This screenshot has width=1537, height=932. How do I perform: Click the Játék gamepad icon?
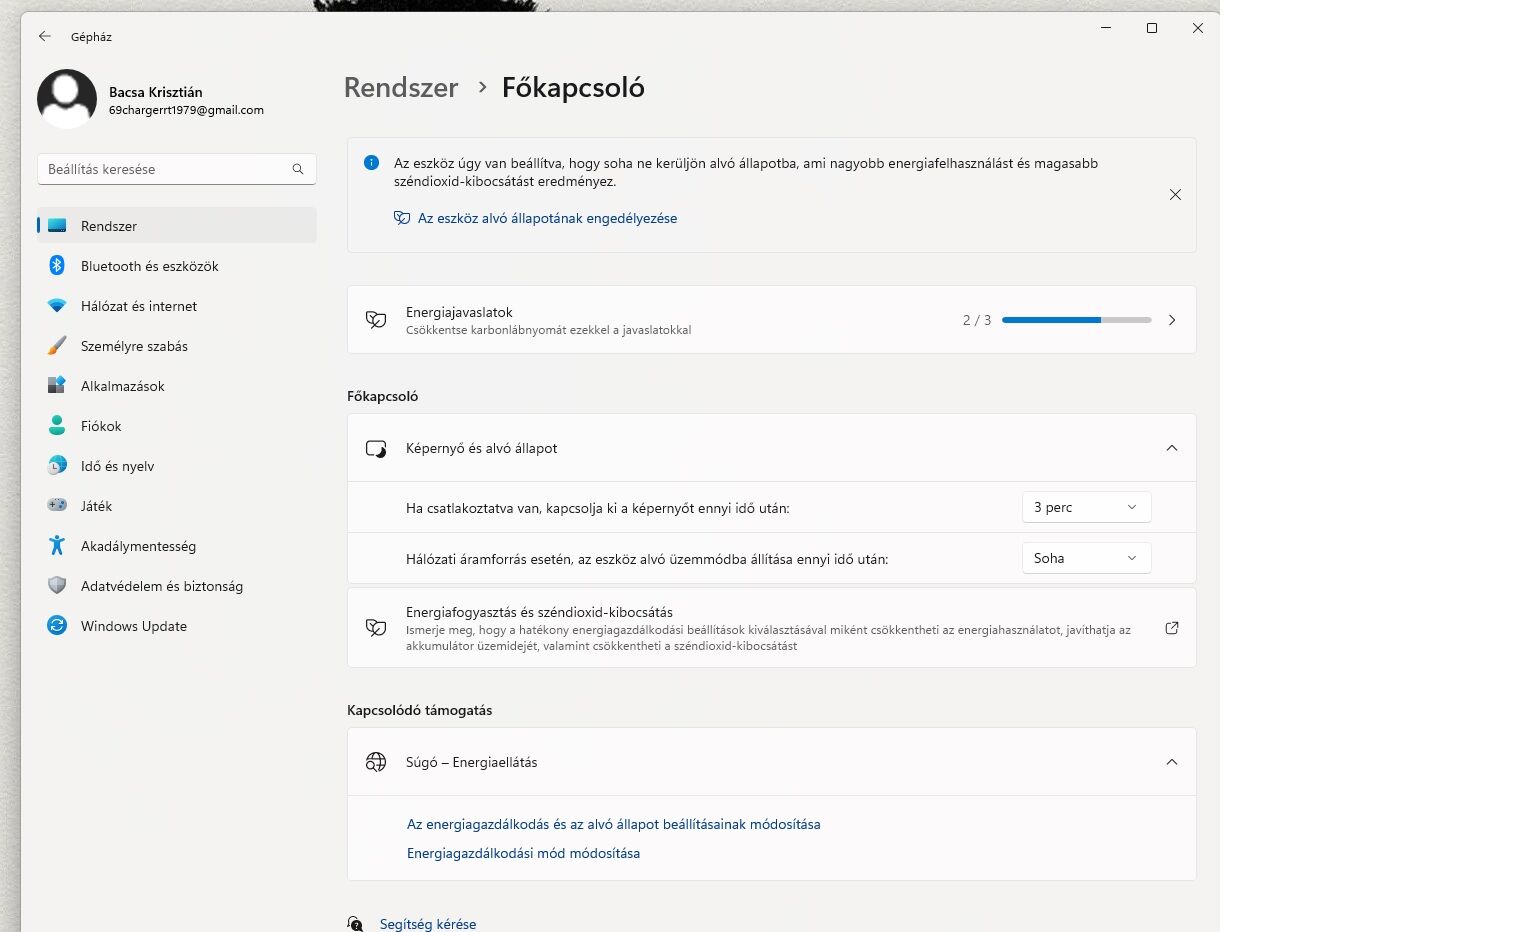point(57,506)
